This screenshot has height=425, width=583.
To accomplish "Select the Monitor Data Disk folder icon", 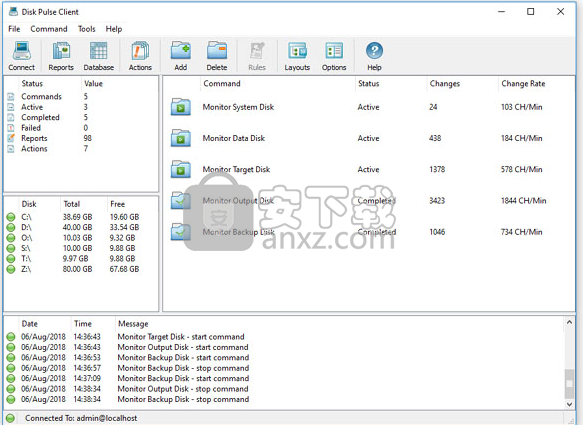I will tap(181, 138).
